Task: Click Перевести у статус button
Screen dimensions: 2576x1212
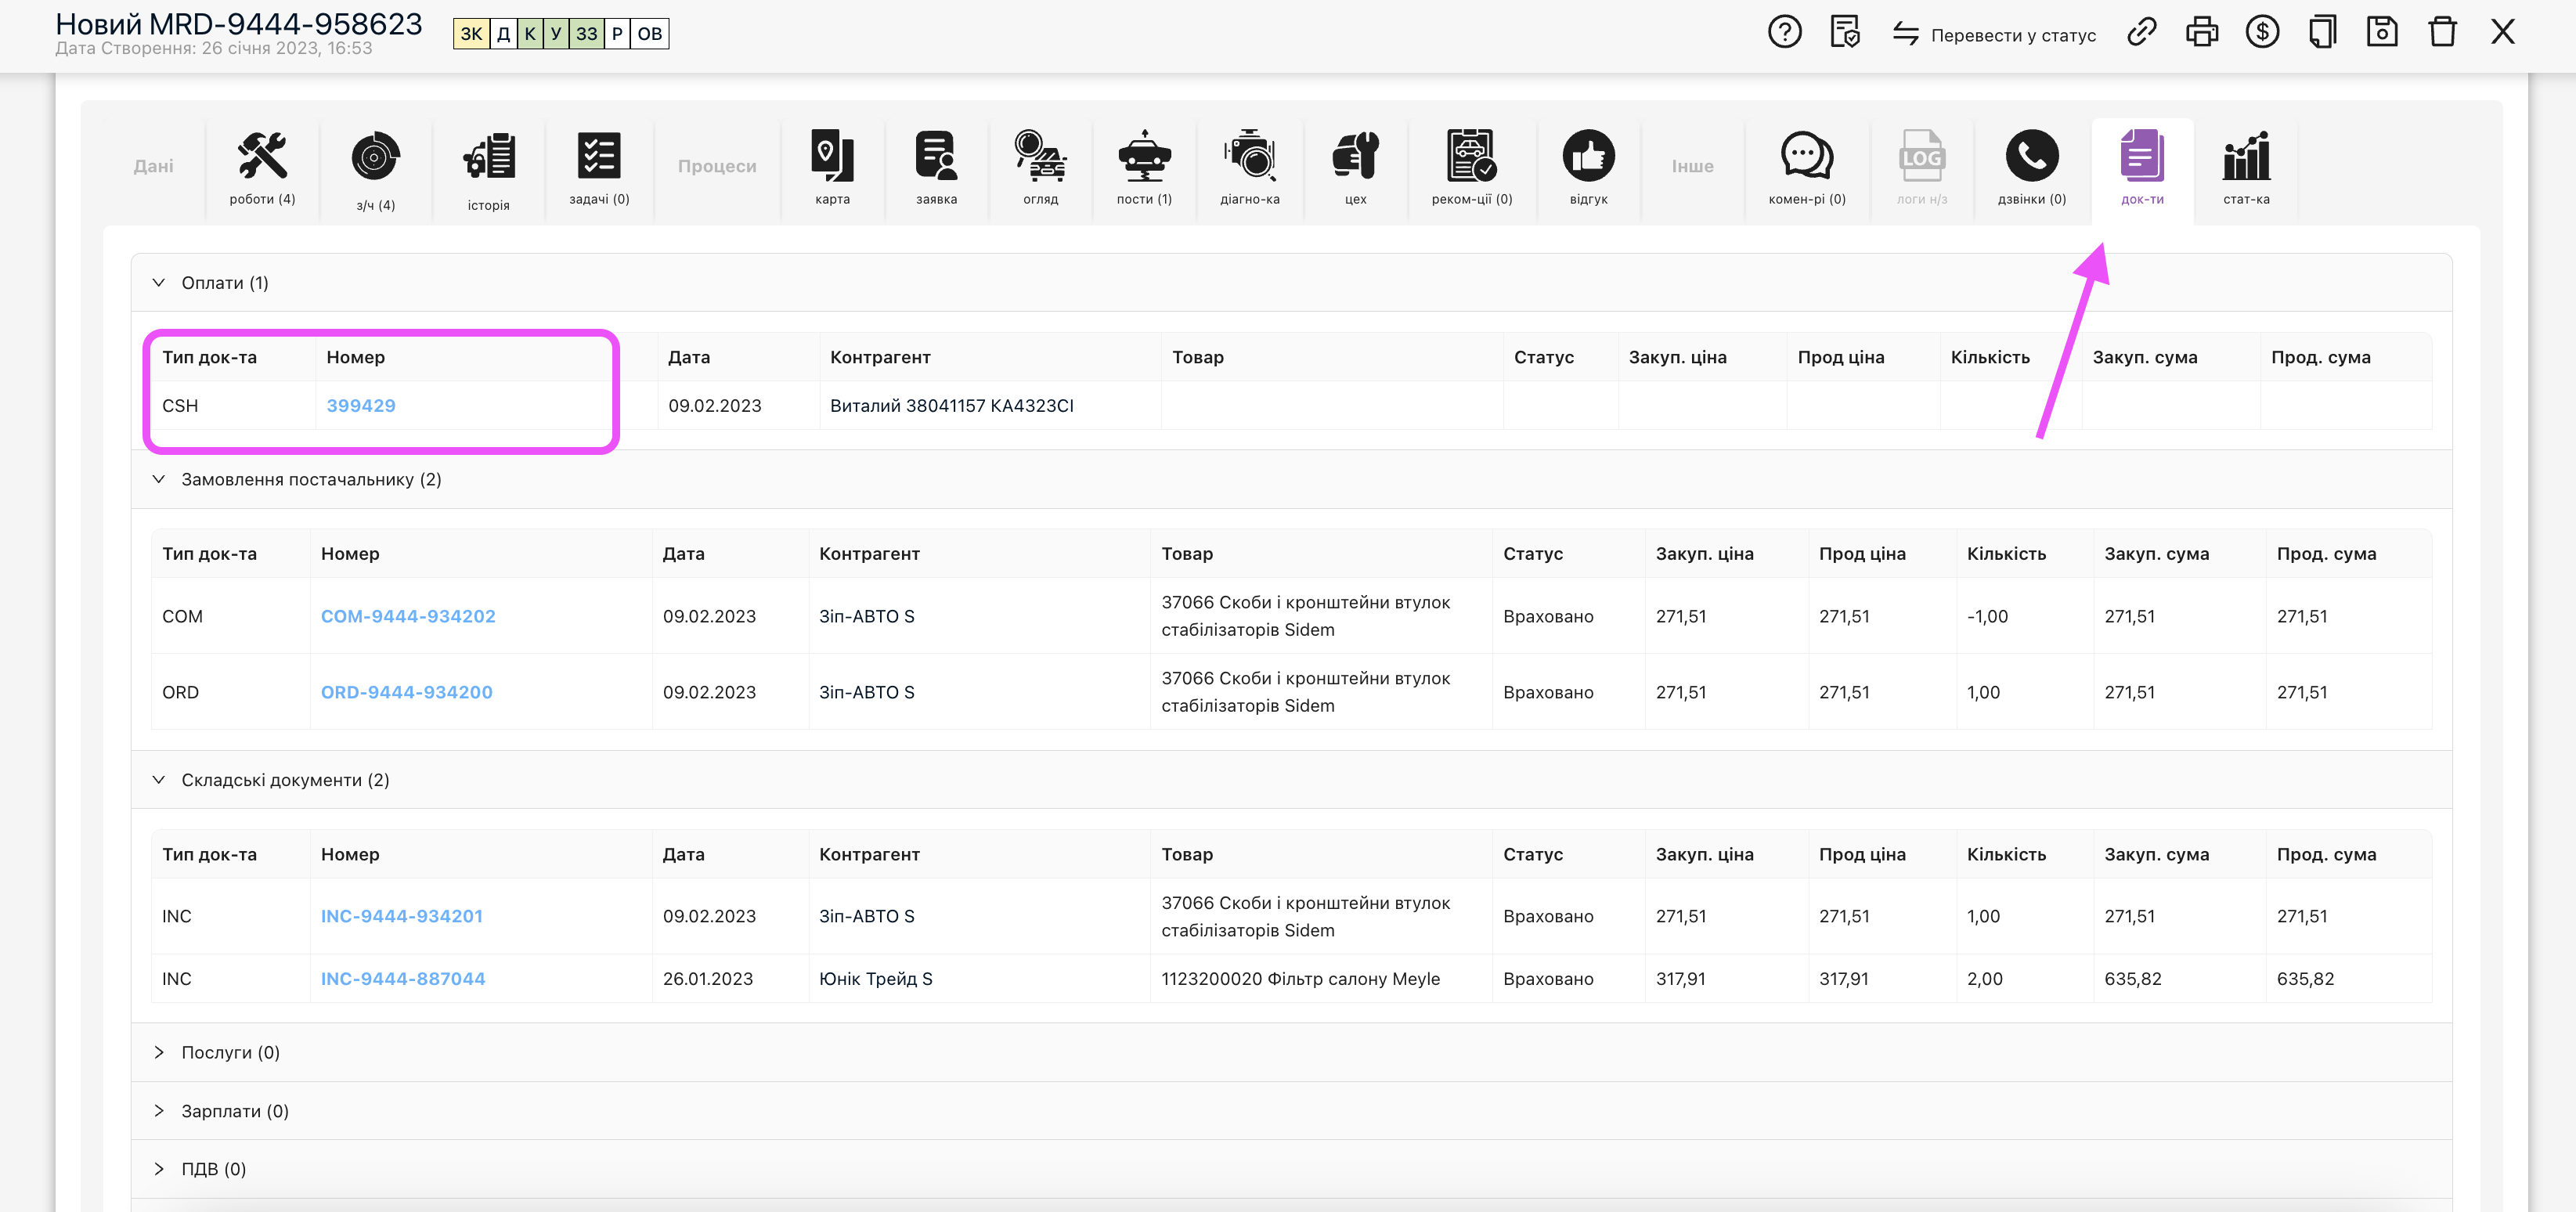Action: pos(1994,35)
